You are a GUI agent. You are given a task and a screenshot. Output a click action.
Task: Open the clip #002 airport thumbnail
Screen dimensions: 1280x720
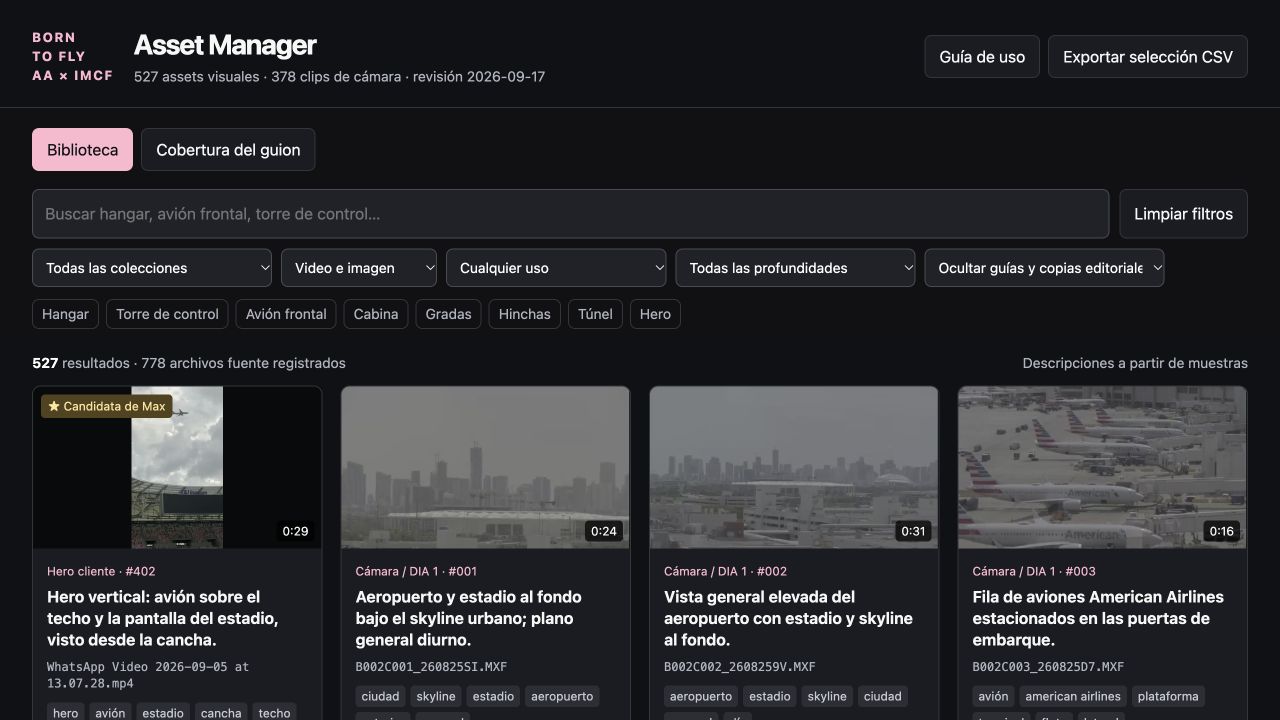[794, 468]
